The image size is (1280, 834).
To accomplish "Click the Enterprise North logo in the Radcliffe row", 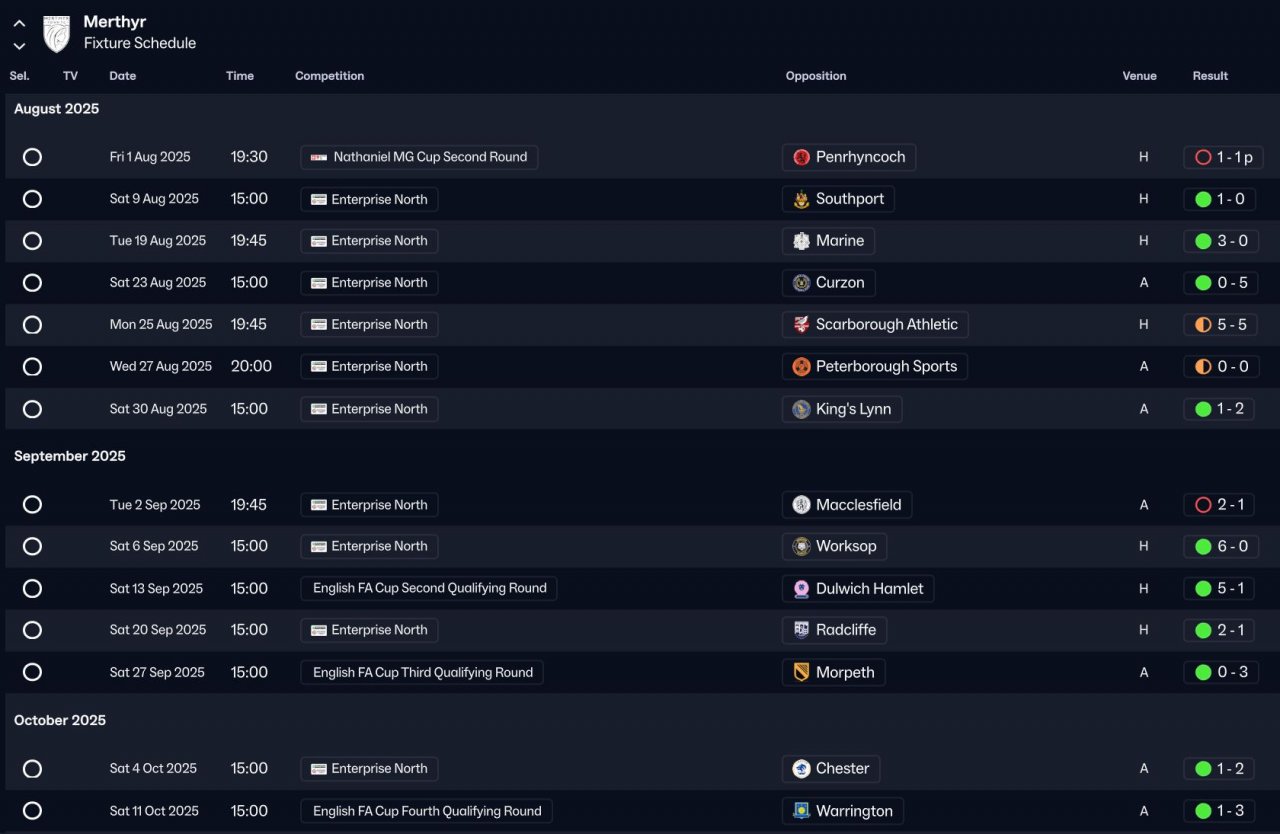I will tap(319, 631).
